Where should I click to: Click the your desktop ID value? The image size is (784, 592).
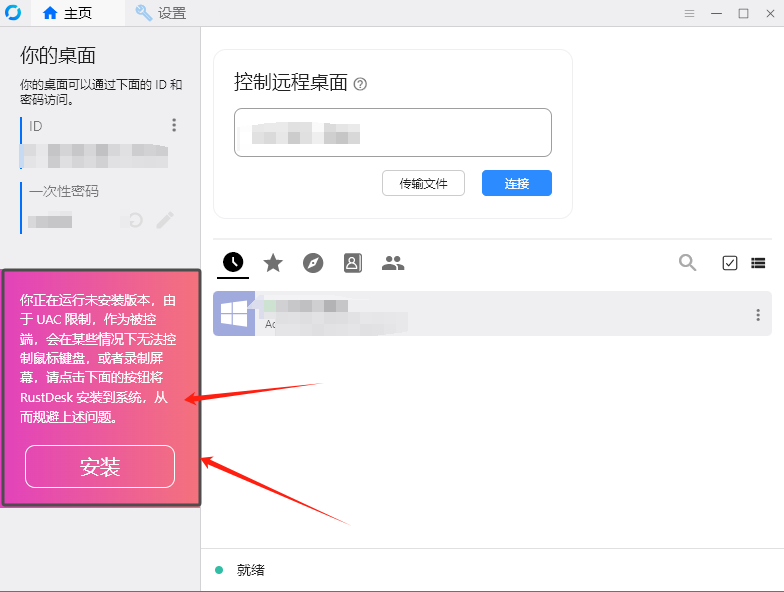[95, 156]
